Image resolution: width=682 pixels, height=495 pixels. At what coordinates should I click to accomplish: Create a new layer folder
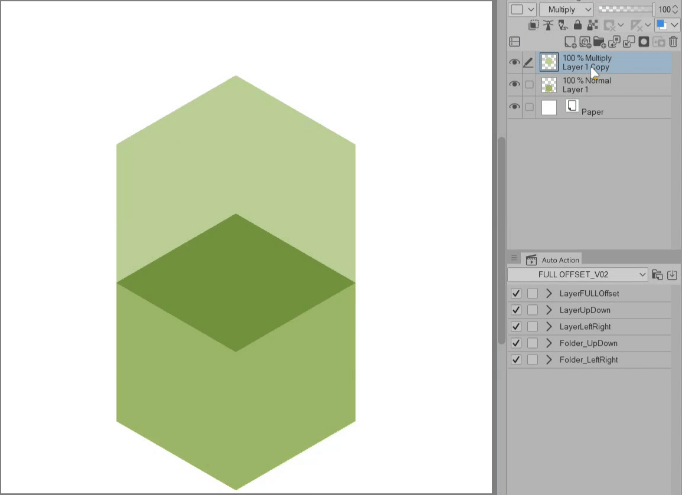599,42
